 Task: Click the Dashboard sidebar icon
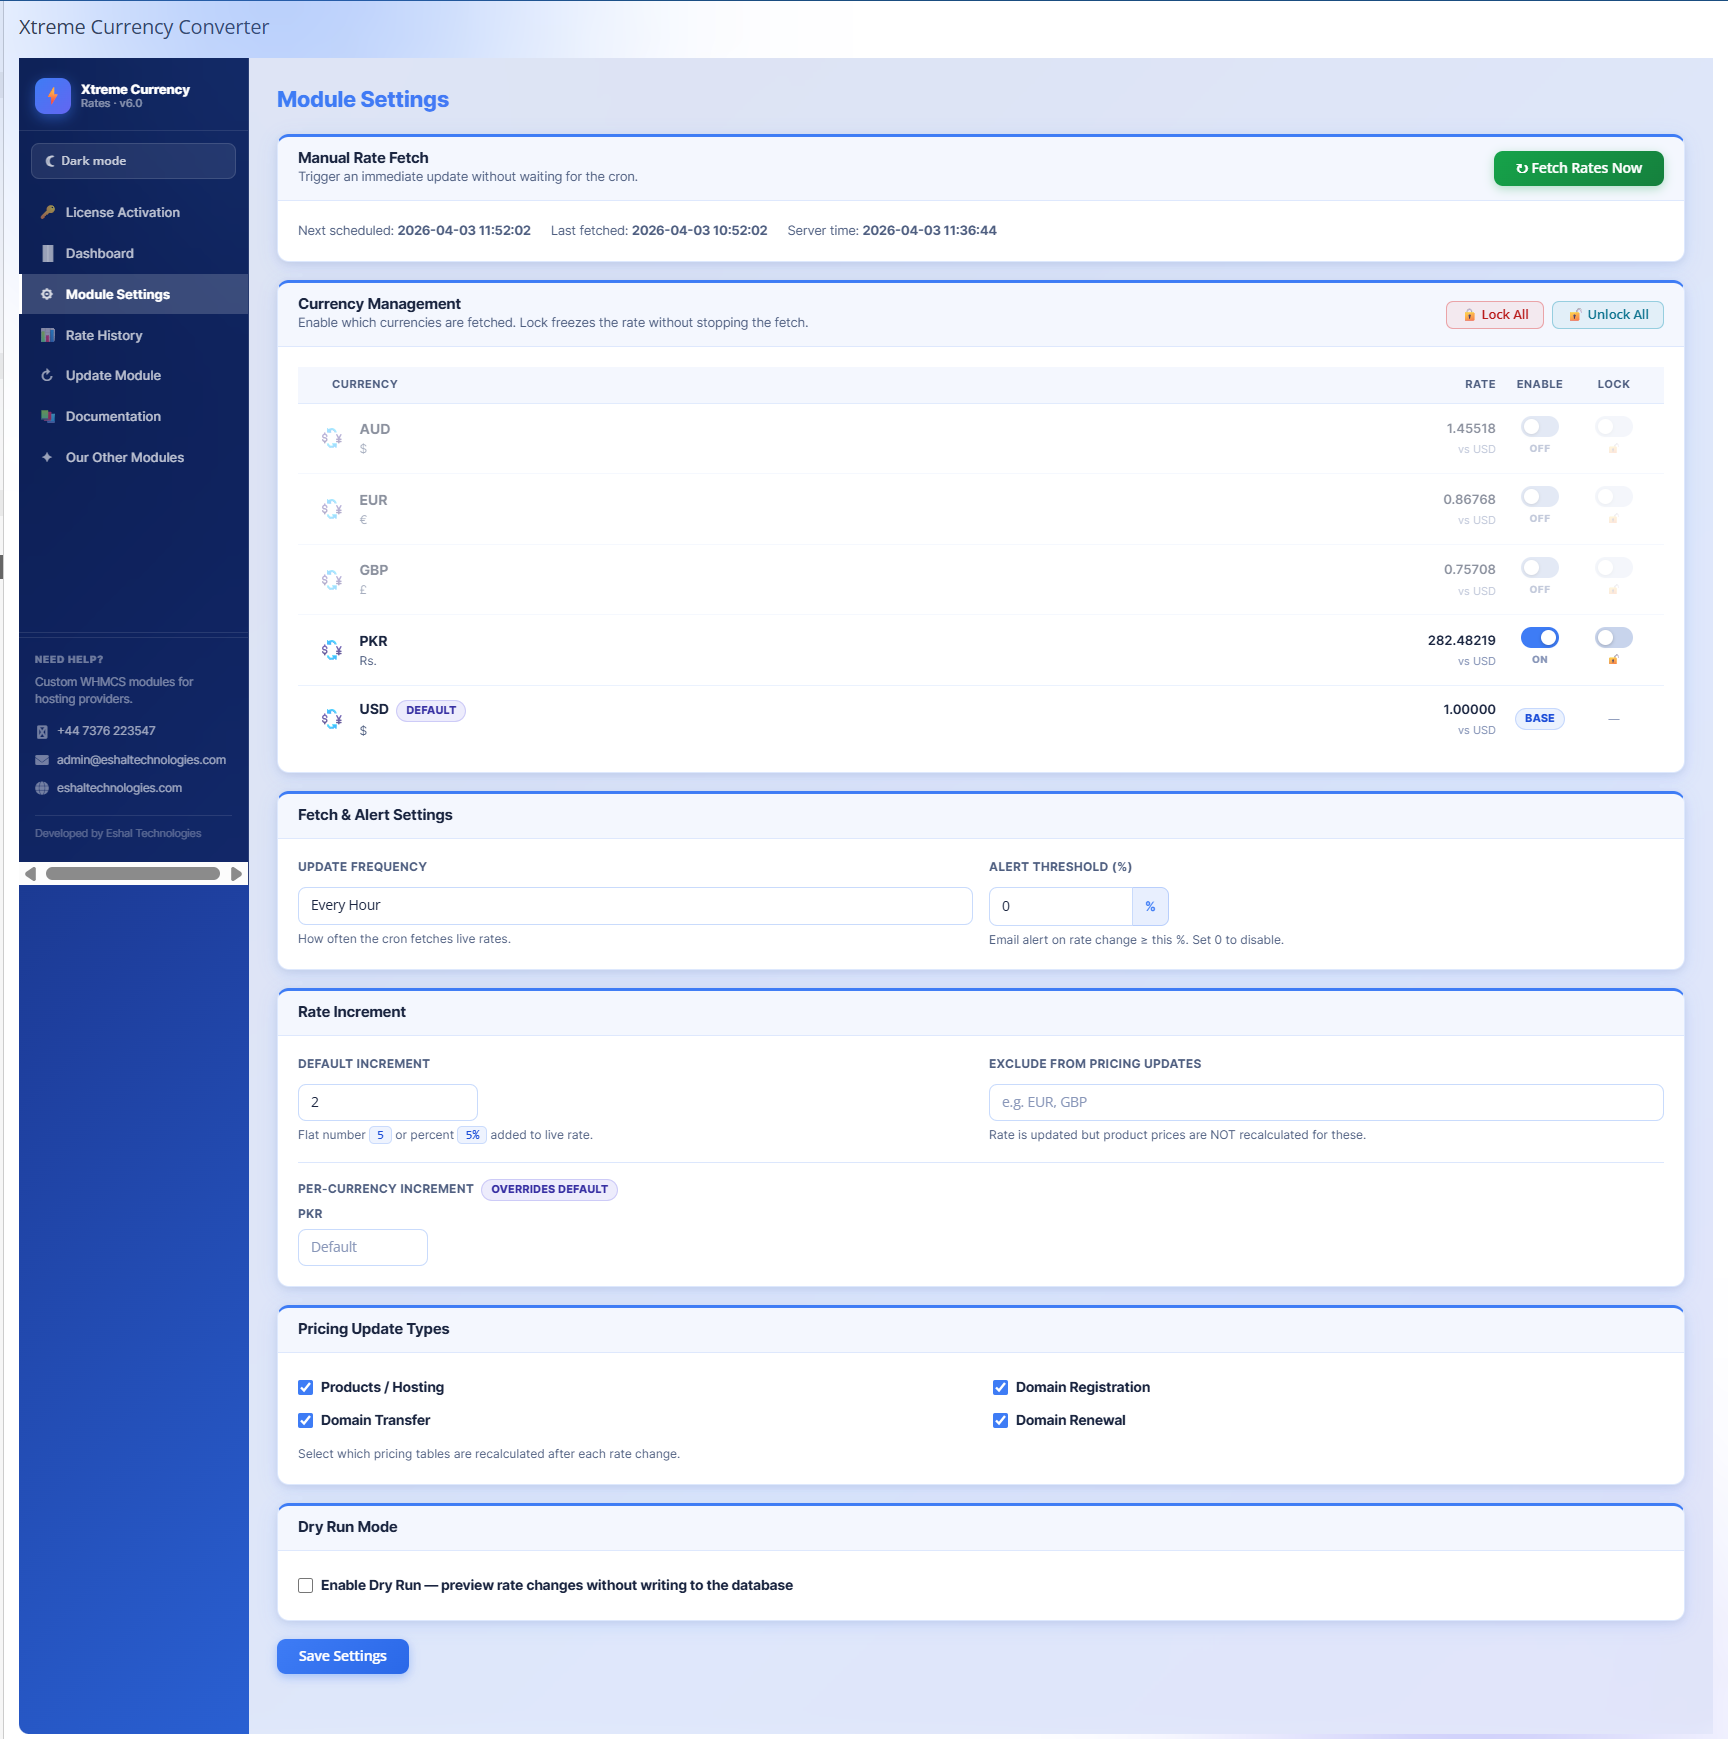tap(47, 253)
